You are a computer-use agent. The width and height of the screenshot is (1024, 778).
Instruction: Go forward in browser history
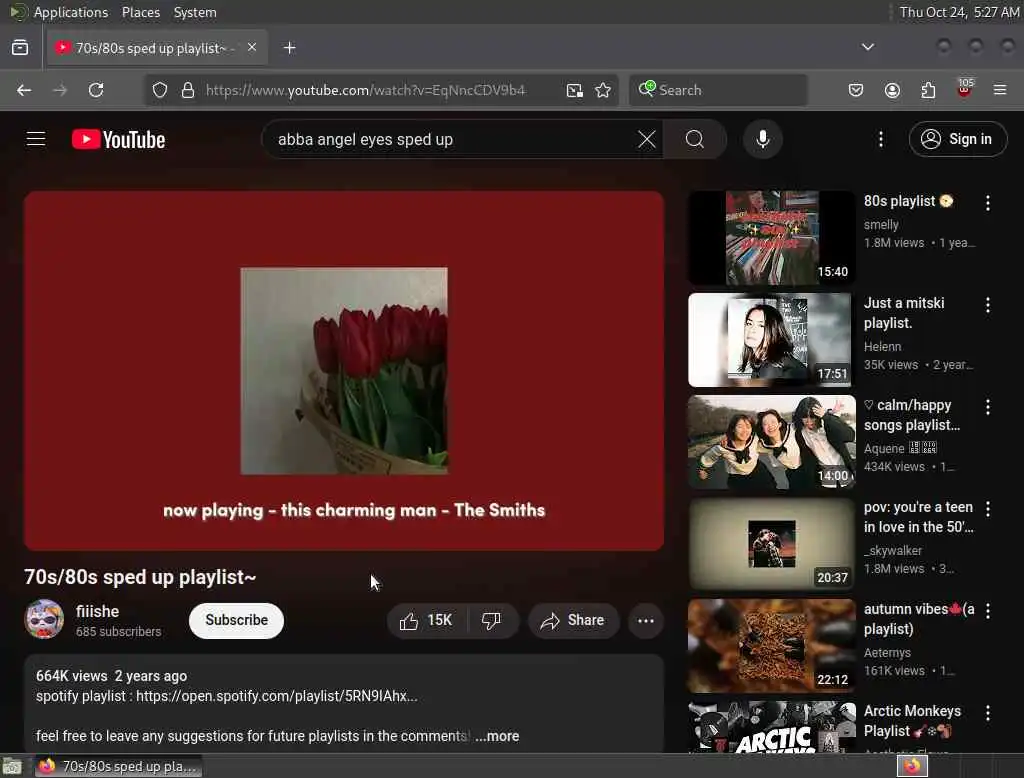pos(59,90)
